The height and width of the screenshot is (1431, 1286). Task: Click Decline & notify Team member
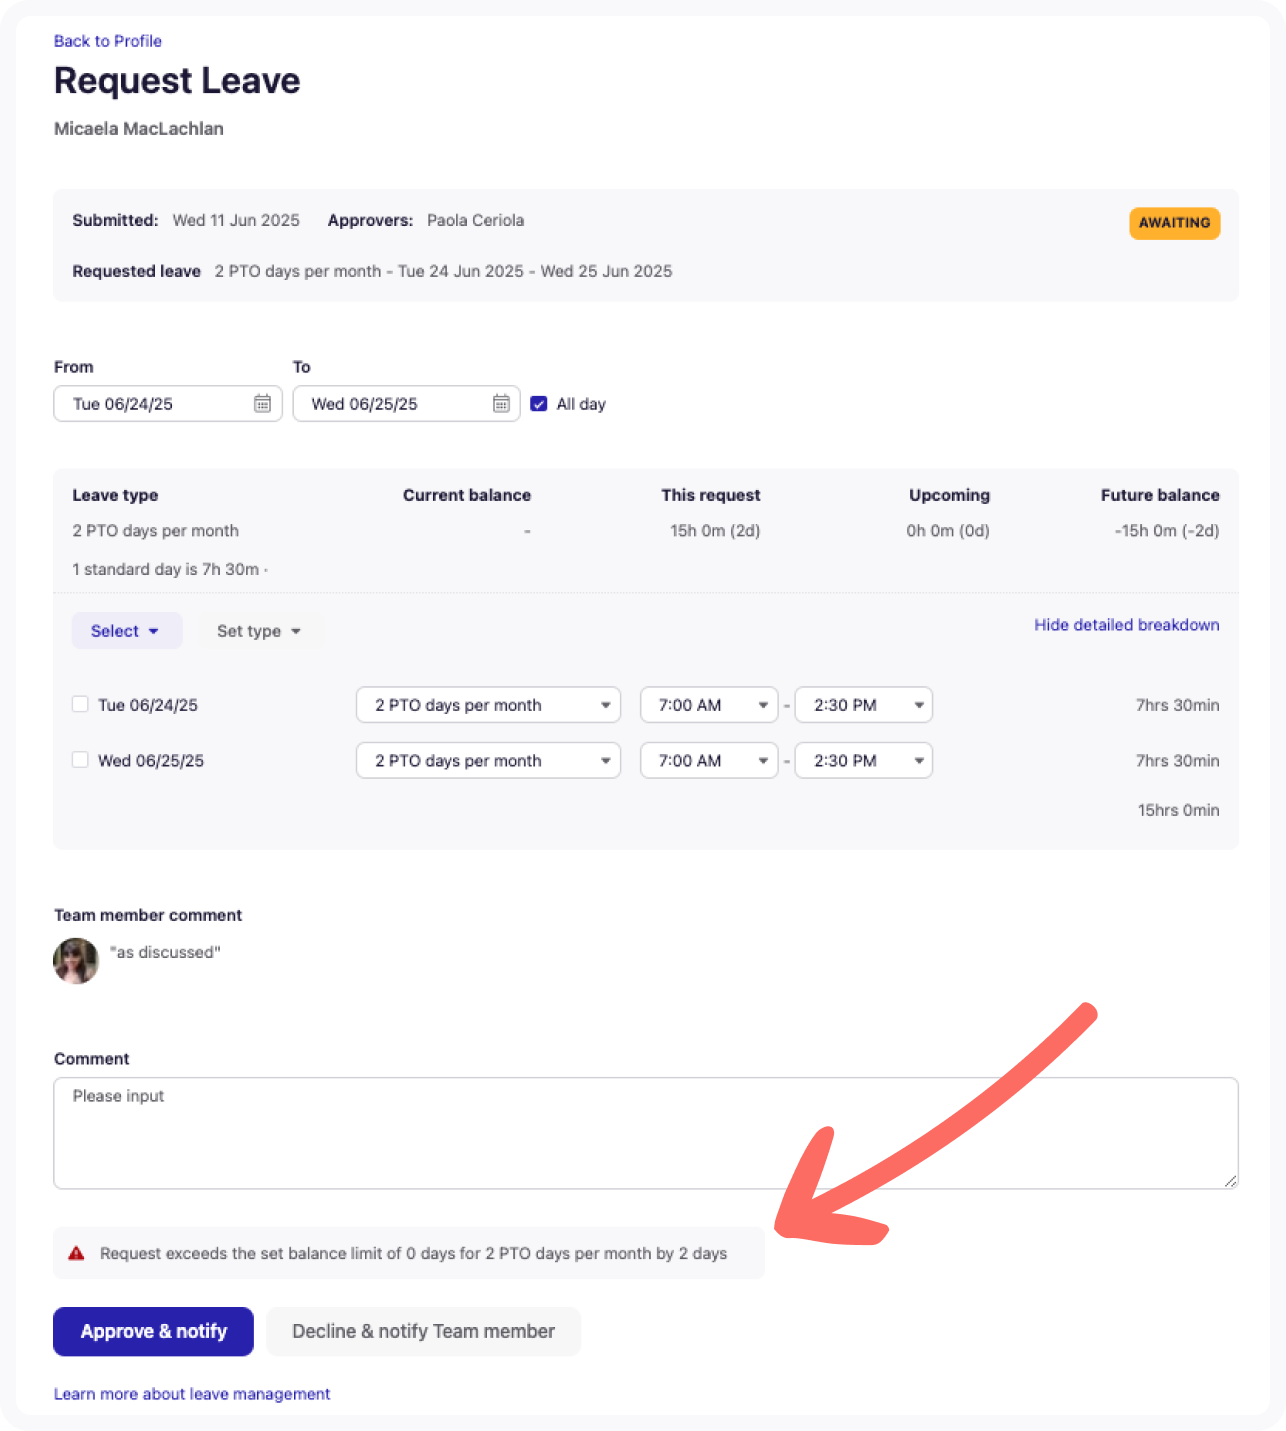pos(423,1331)
